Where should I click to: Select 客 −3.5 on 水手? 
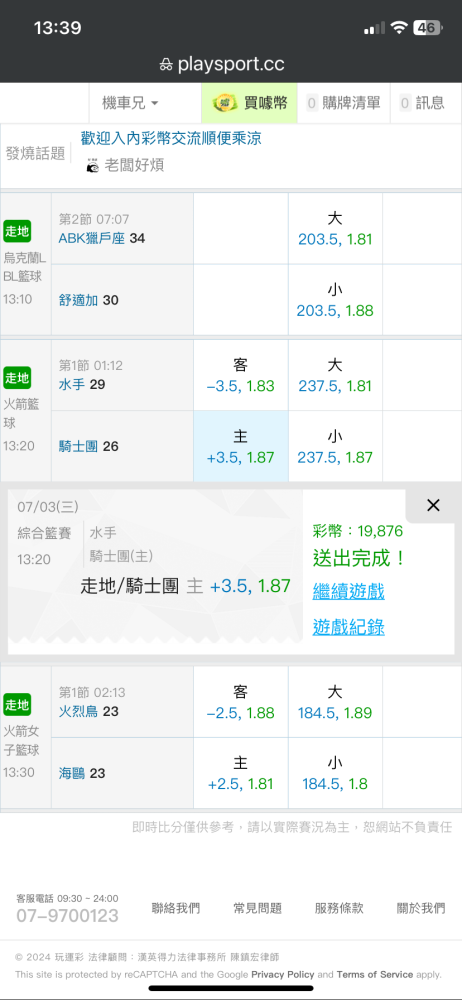pos(241,376)
